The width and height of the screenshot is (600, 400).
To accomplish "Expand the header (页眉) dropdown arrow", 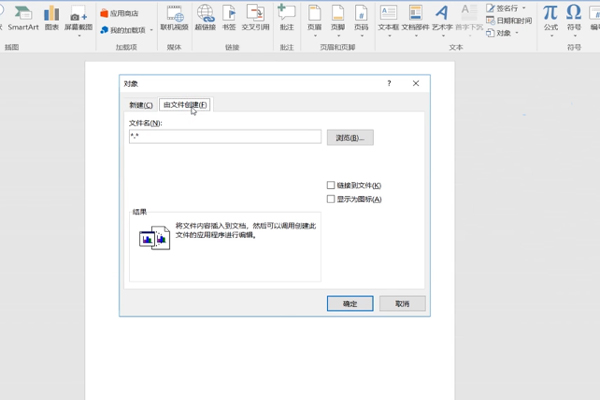I will [x=315, y=36].
